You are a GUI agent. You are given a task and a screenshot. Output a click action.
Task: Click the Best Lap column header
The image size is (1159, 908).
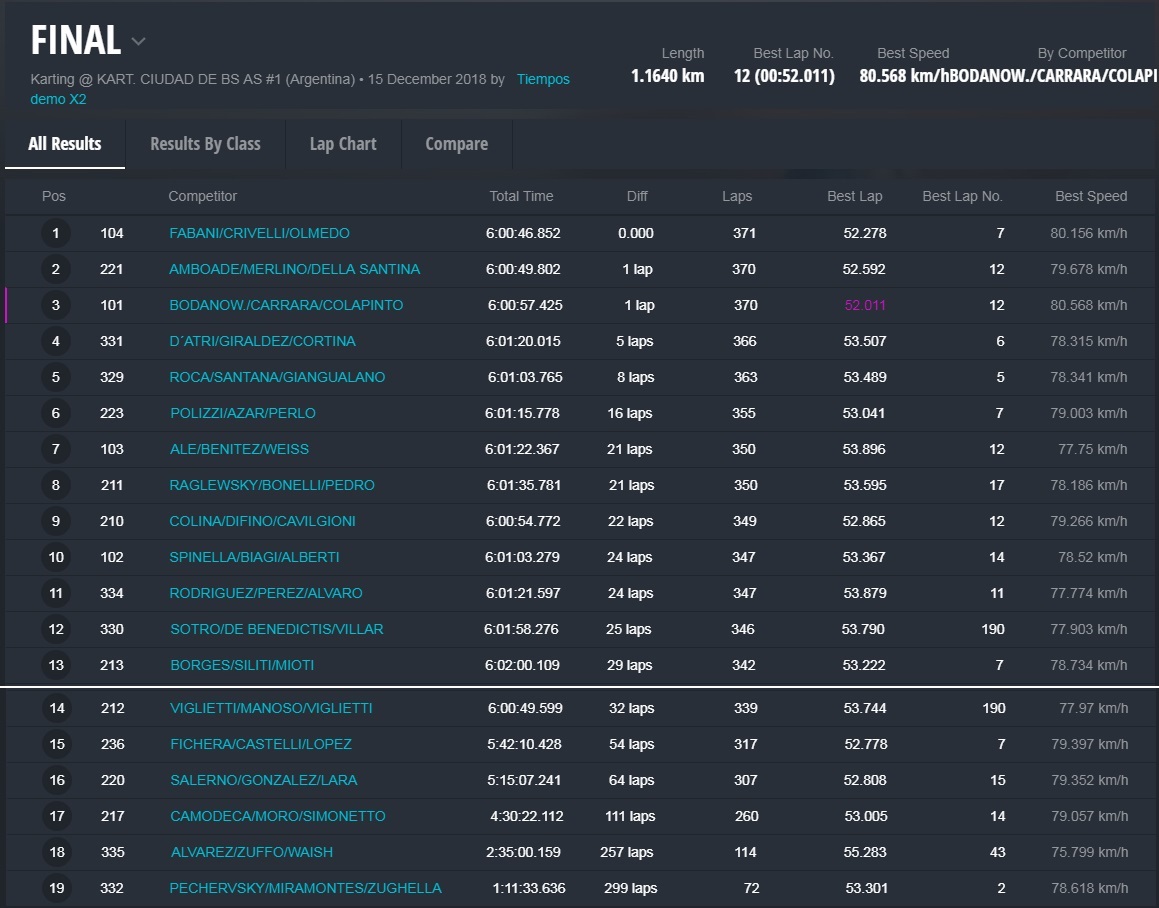point(854,197)
